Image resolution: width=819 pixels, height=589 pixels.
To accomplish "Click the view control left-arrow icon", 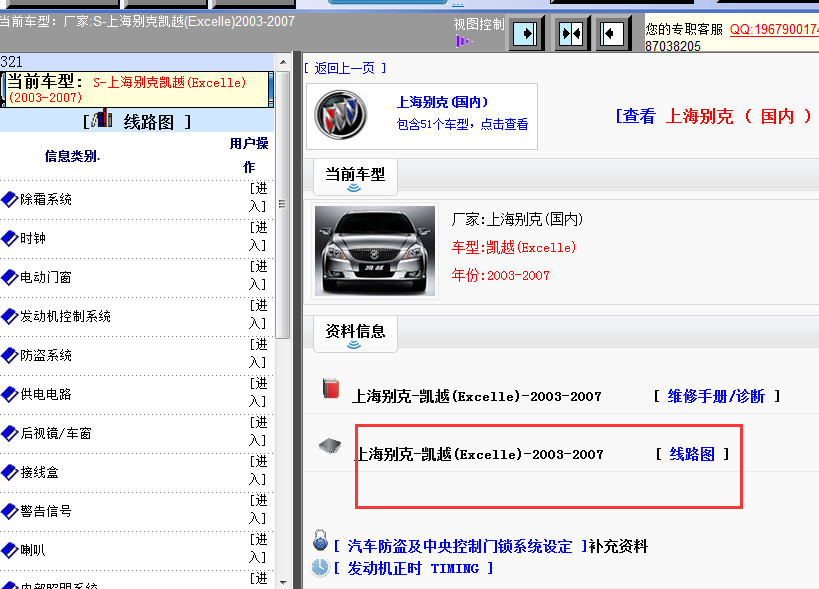I will 612,34.
